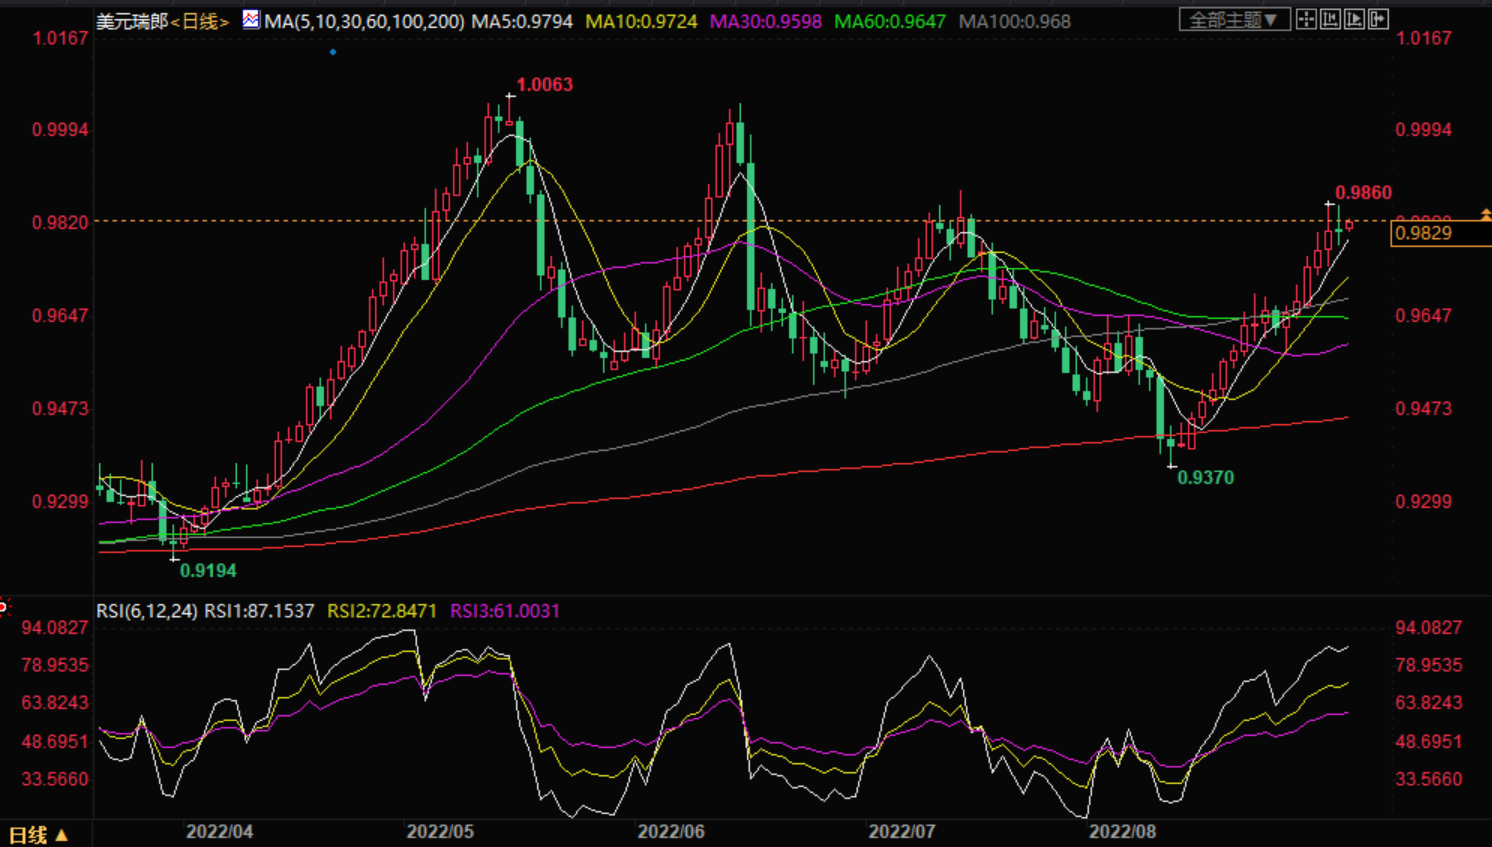
Task: Click the play-arrow chart icon in top toolbar
Action: click(x=1354, y=19)
